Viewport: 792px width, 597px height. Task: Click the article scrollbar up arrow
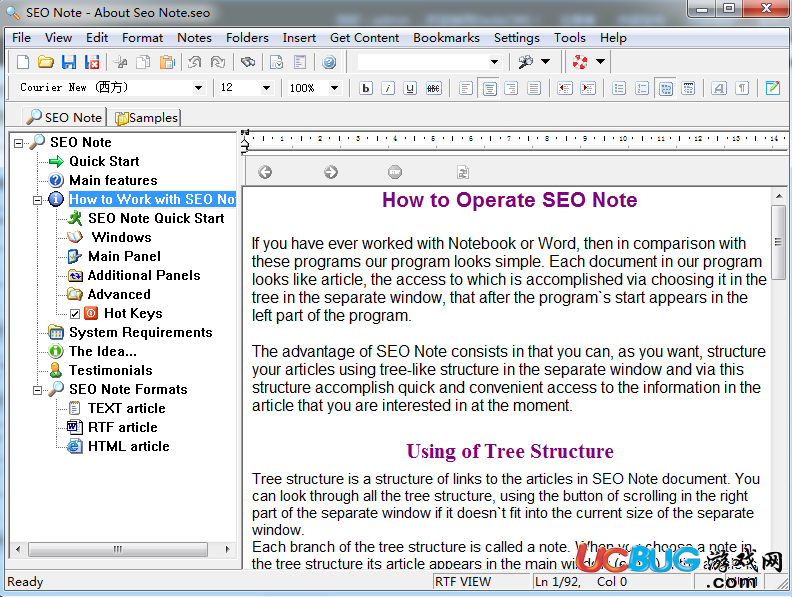tap(778, 196)
